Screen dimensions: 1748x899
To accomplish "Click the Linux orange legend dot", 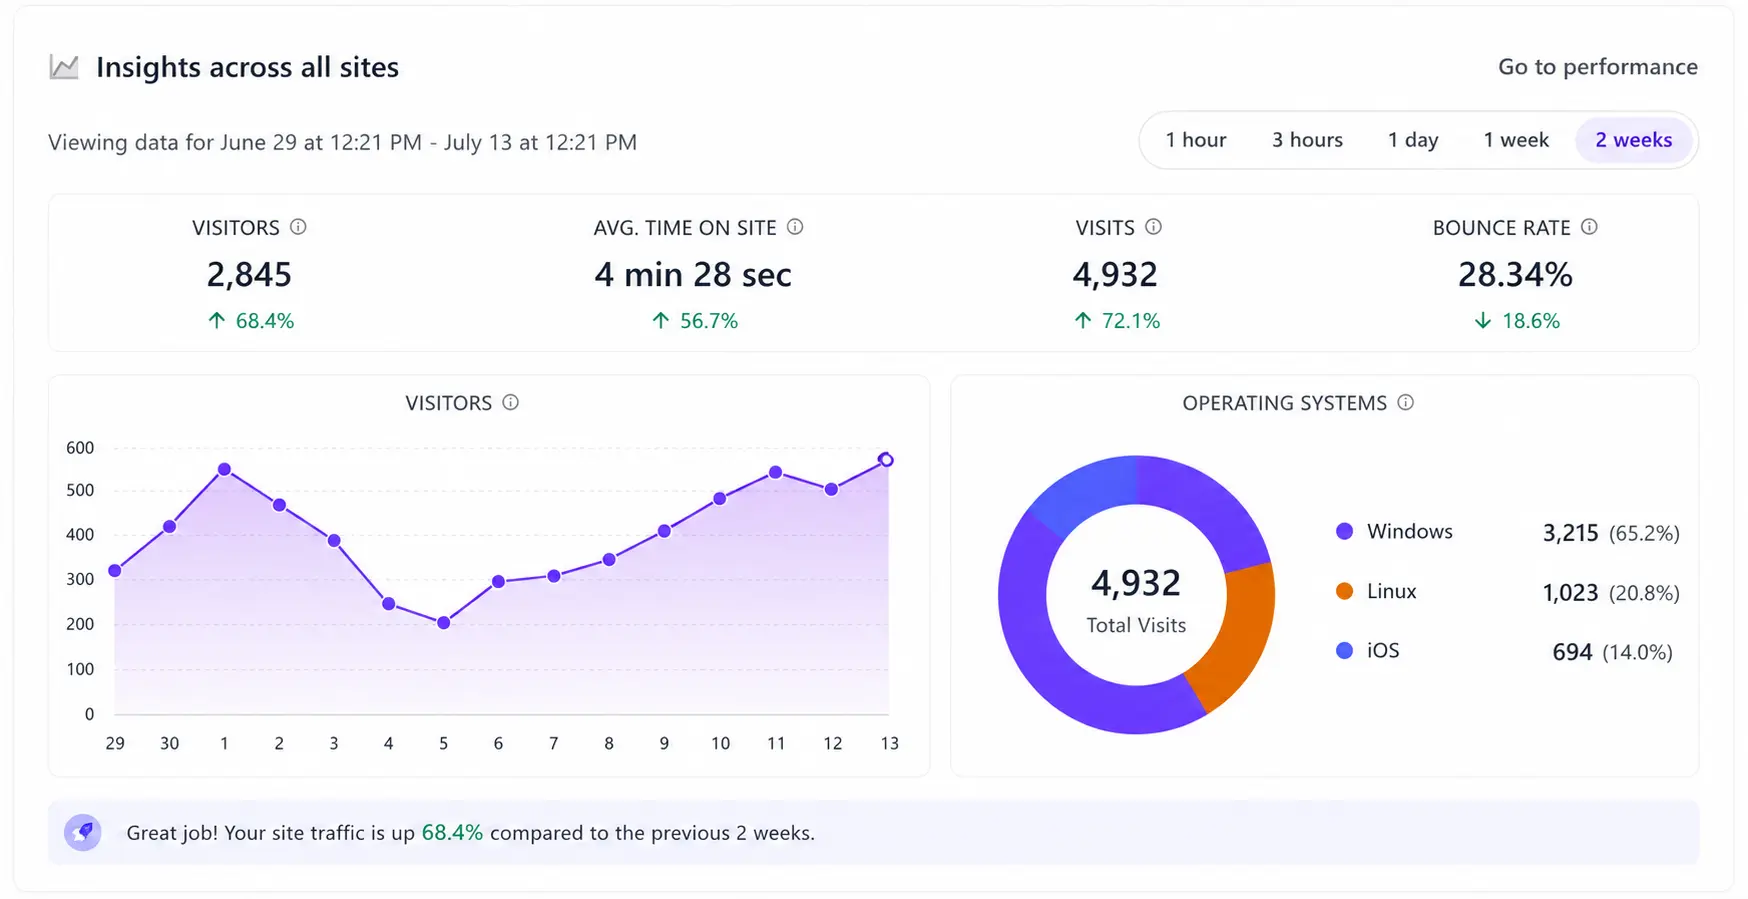I will [1344, 591].
